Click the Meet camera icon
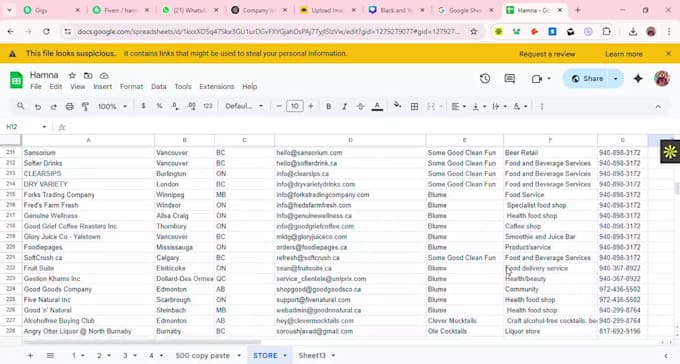Screen dimensions: 680x364 click(537, 79)
